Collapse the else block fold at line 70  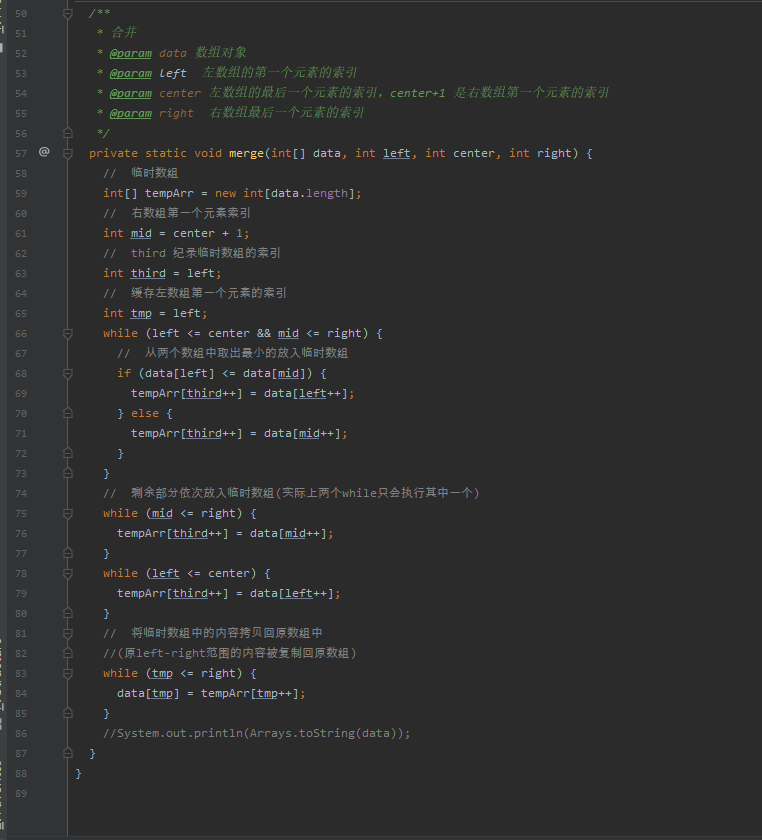tap(68, 413)
